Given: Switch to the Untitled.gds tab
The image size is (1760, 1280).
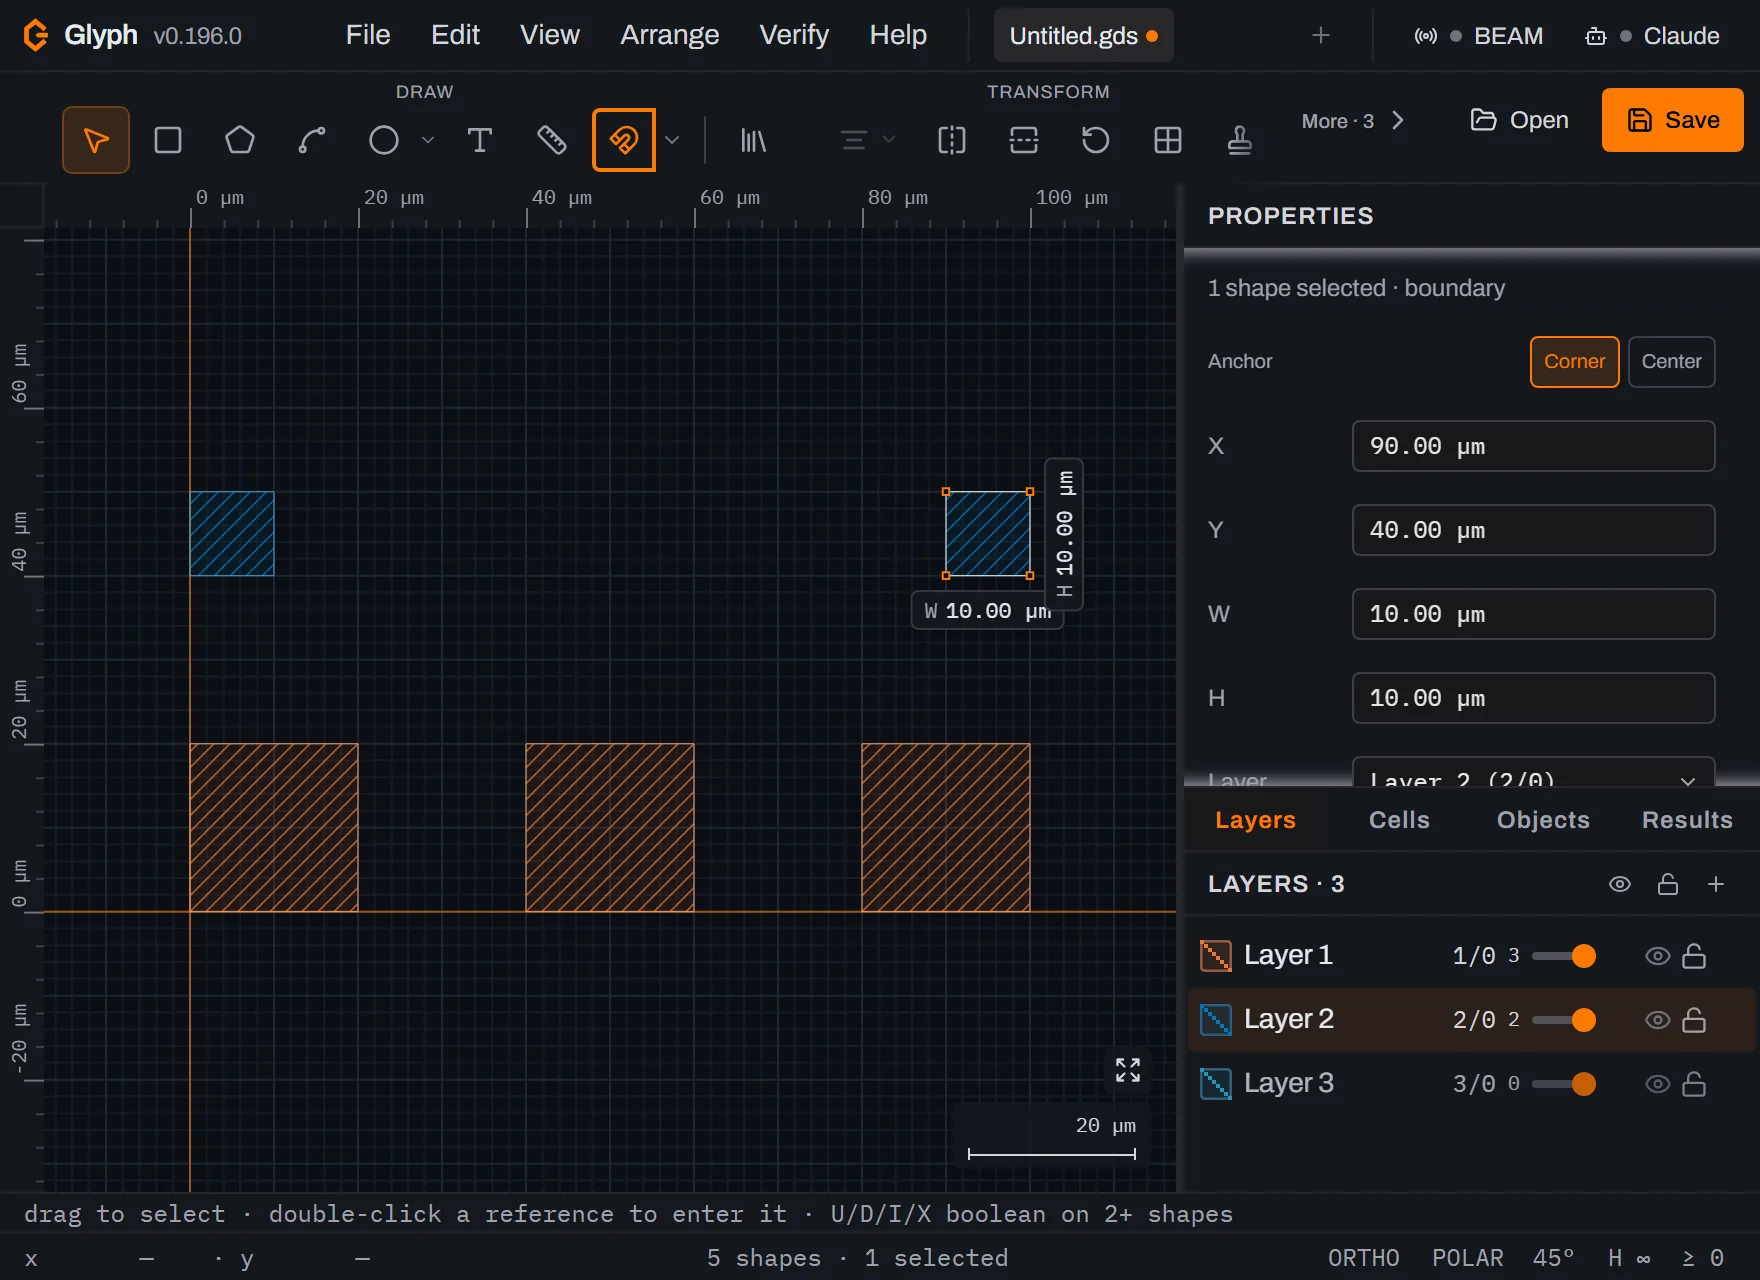Looking at the screenshot, I should (x=1084, y=36).
